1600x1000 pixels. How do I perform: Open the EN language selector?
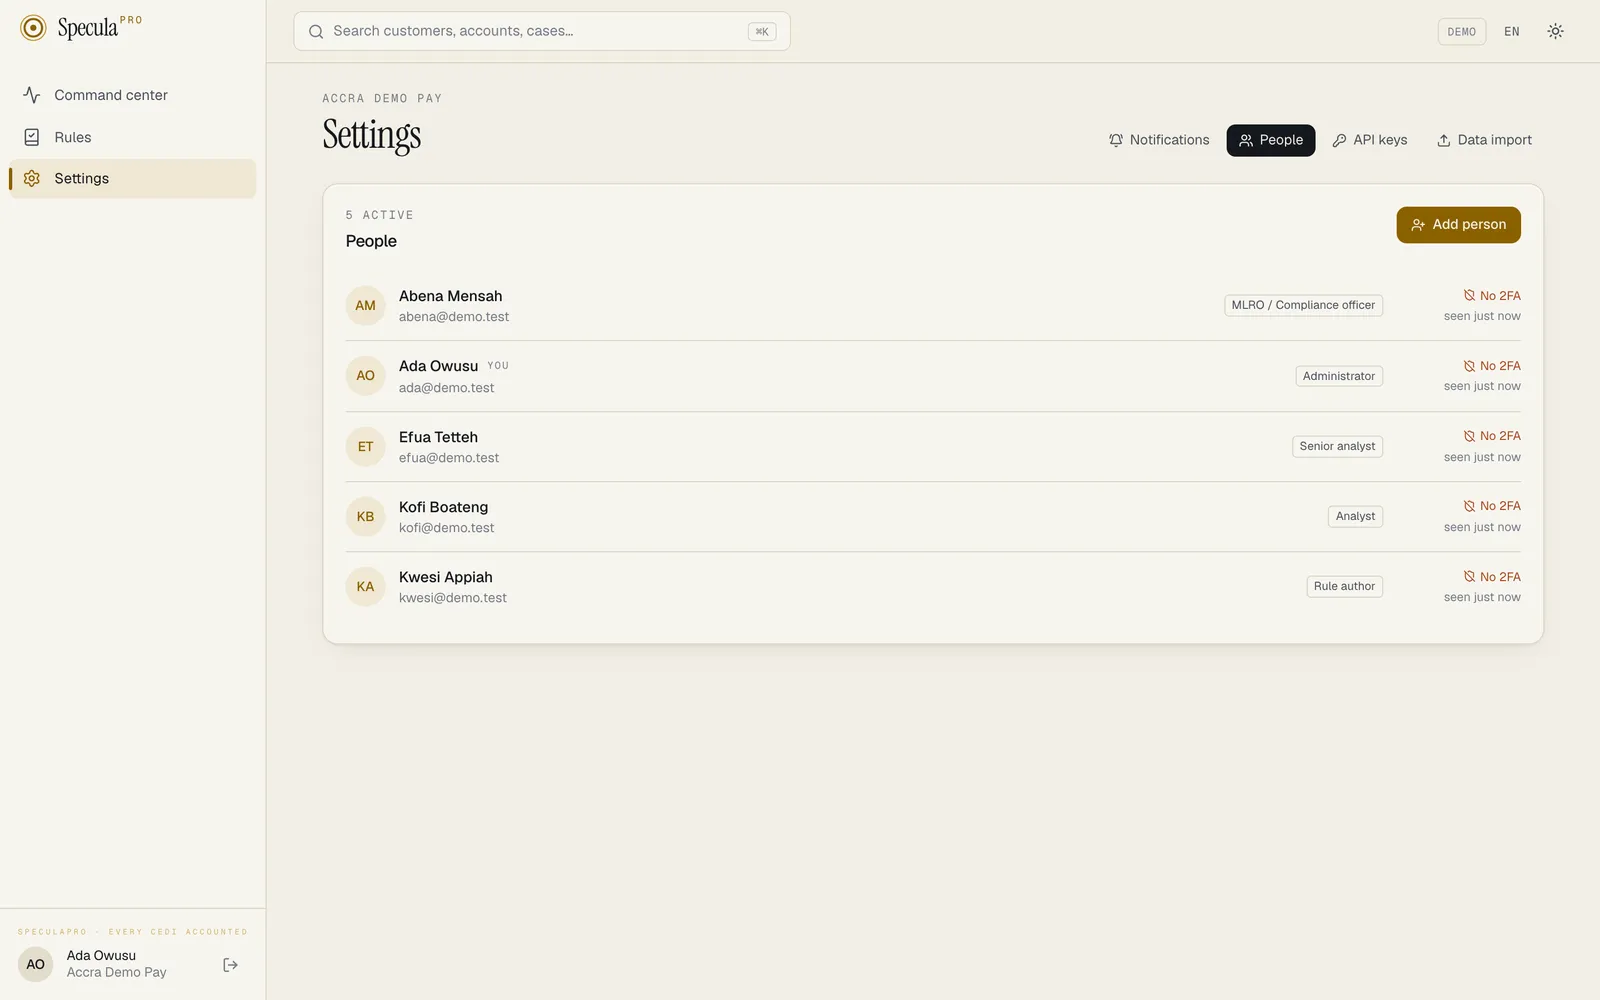pos(1512,32)
